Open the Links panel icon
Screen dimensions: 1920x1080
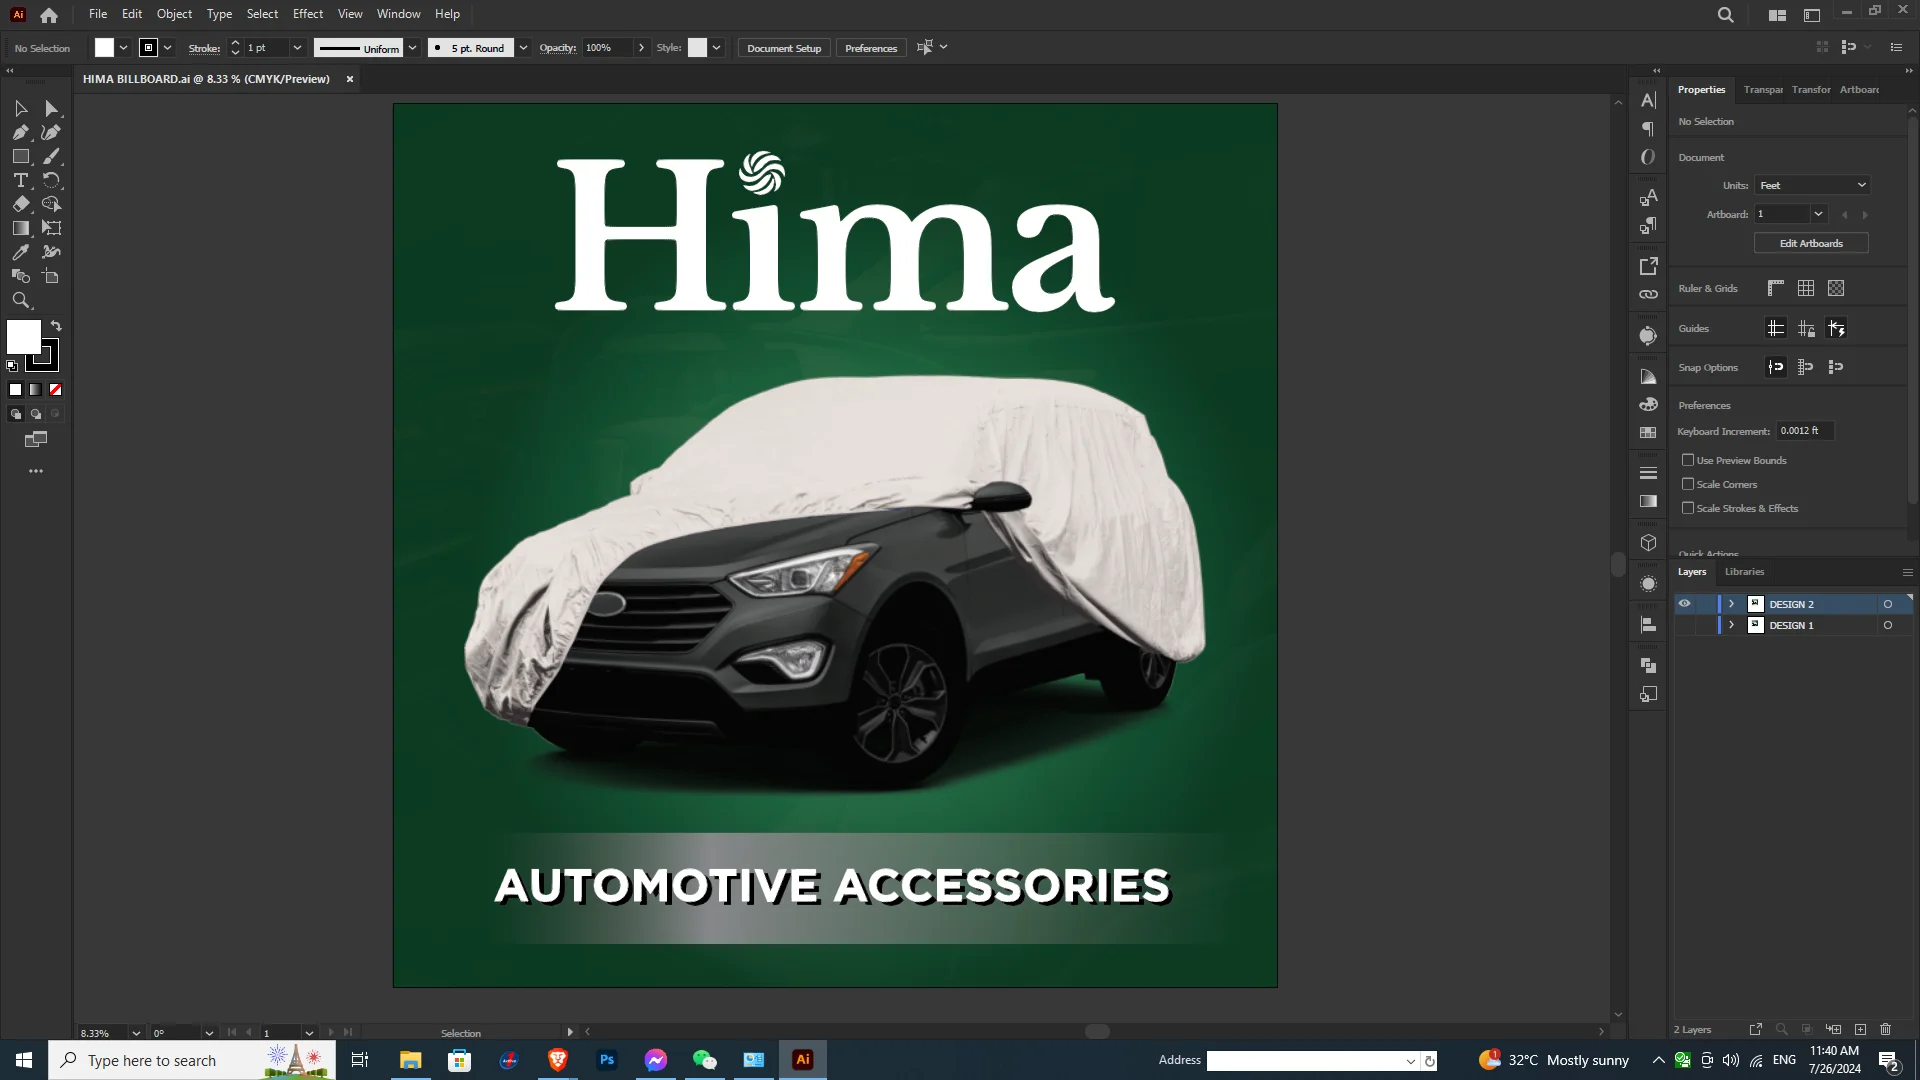click(x=1649, y=294)
